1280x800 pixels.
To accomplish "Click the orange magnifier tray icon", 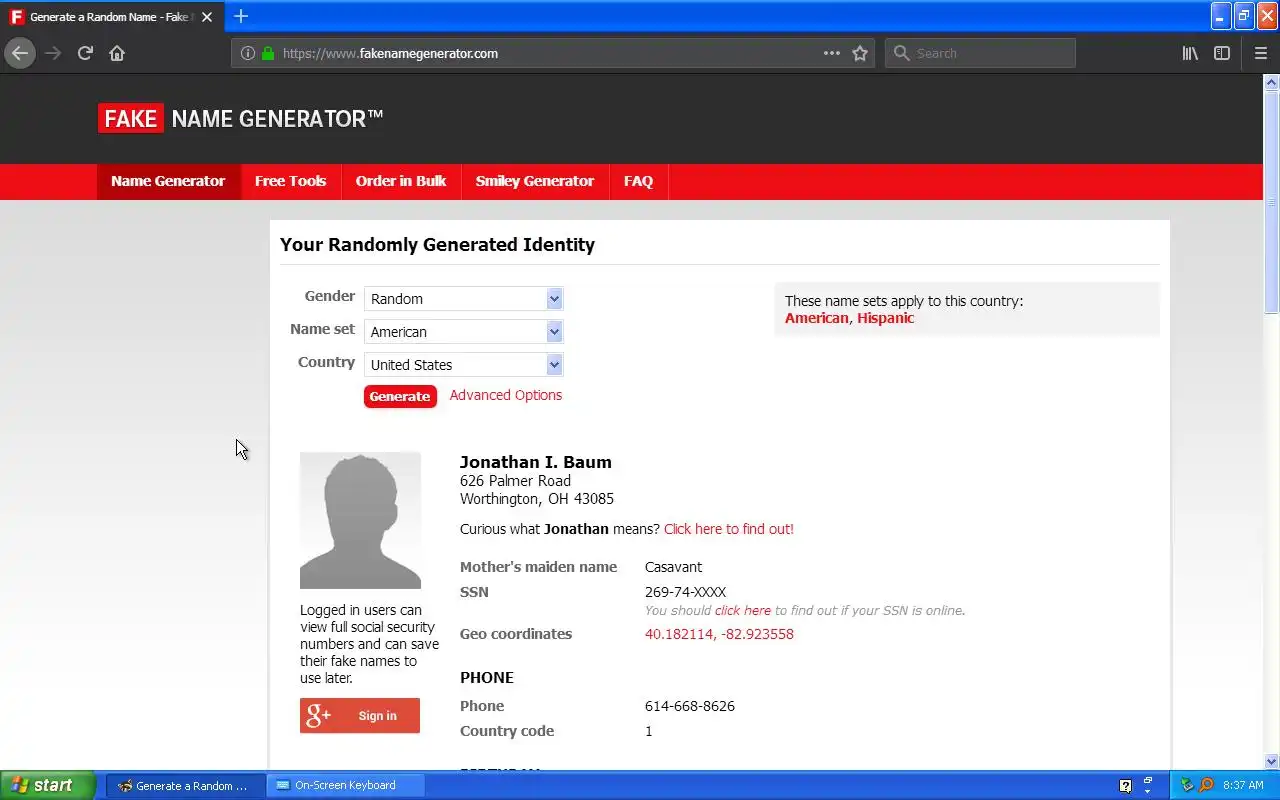I will [1206, 785].
